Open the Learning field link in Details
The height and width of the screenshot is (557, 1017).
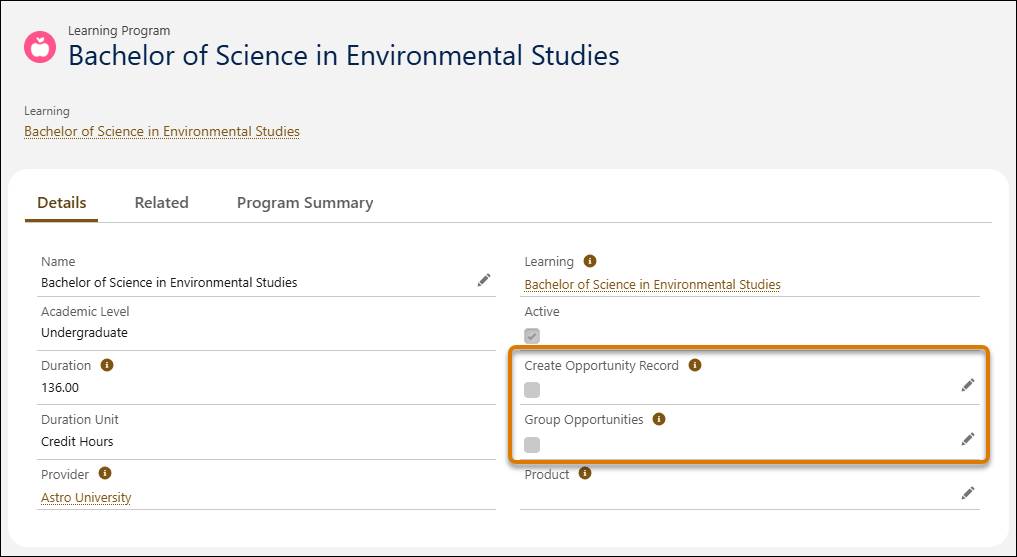pyautogui.click(x=652, y=284)
